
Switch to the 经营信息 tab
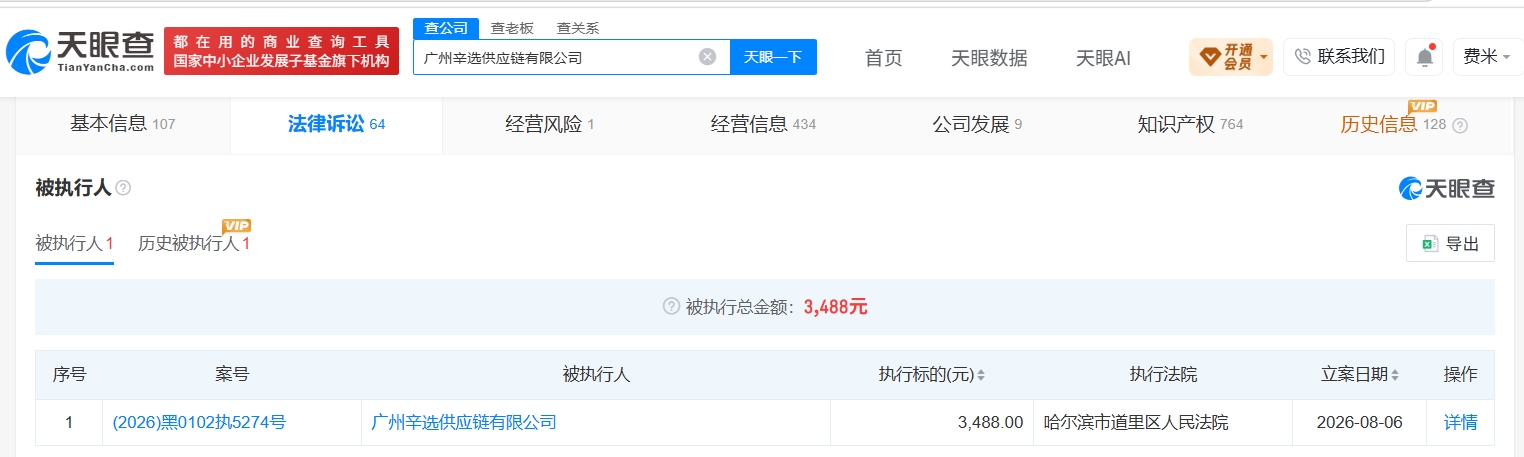tap(763, 125)
